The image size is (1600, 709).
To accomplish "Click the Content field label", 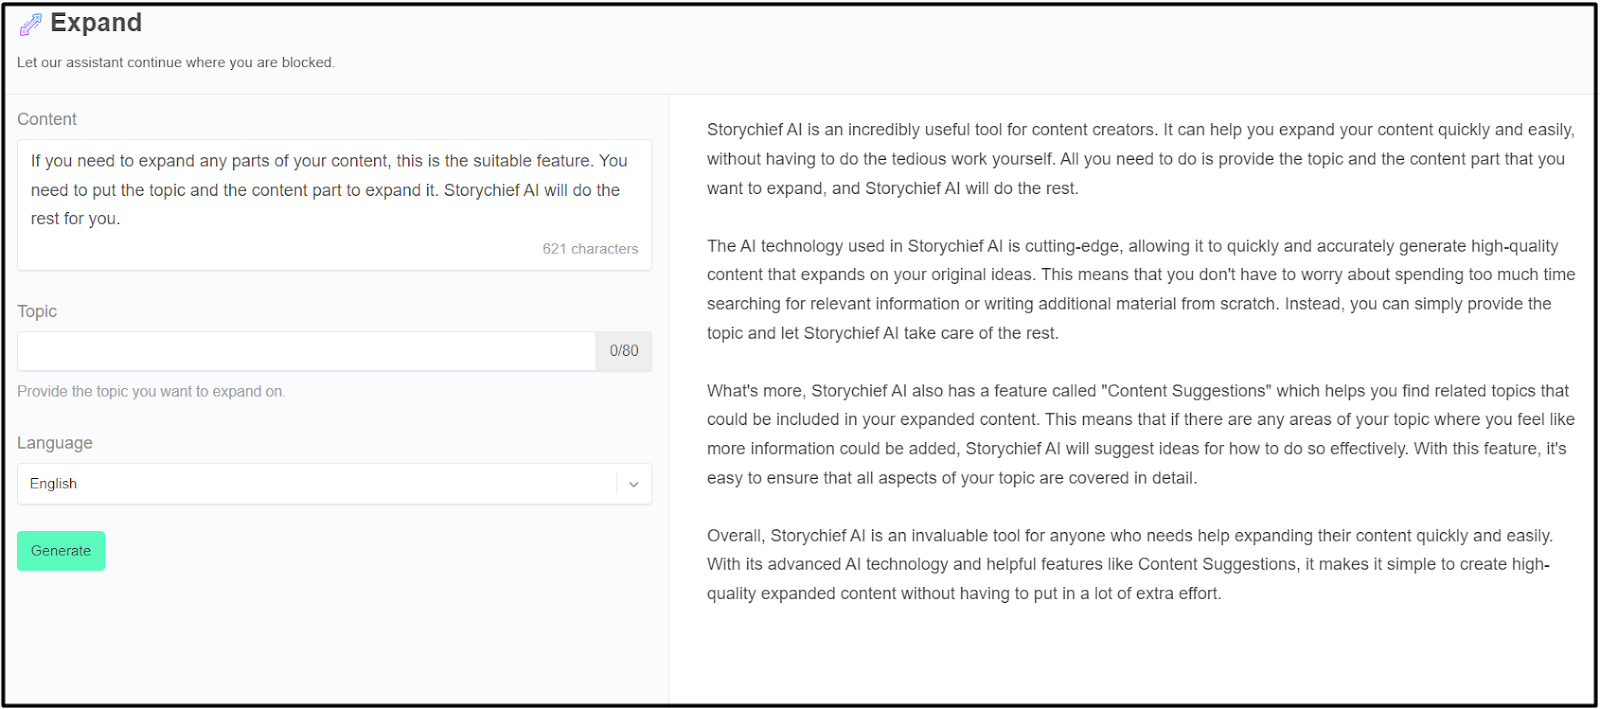I will 47,119.
